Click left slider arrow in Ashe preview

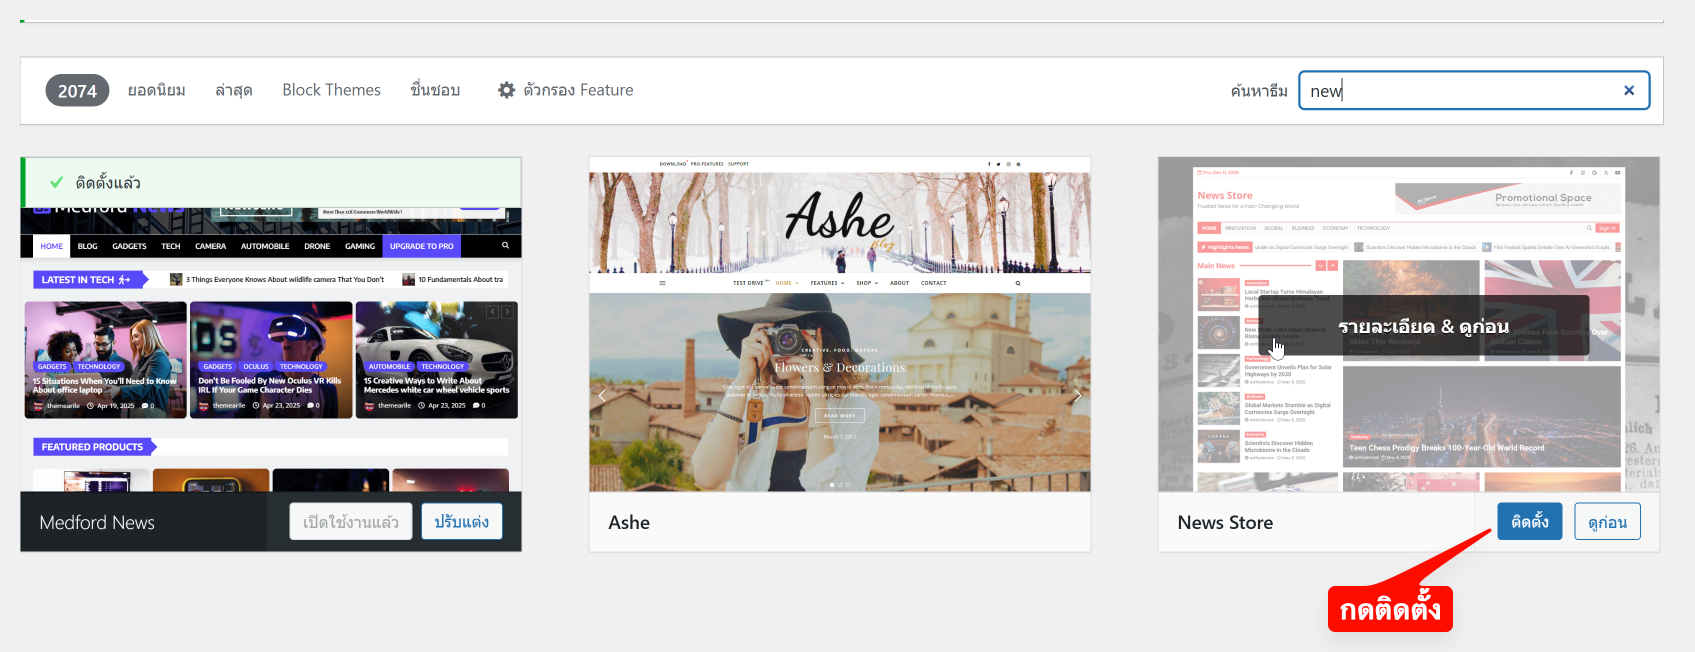(x=602, y=396)
